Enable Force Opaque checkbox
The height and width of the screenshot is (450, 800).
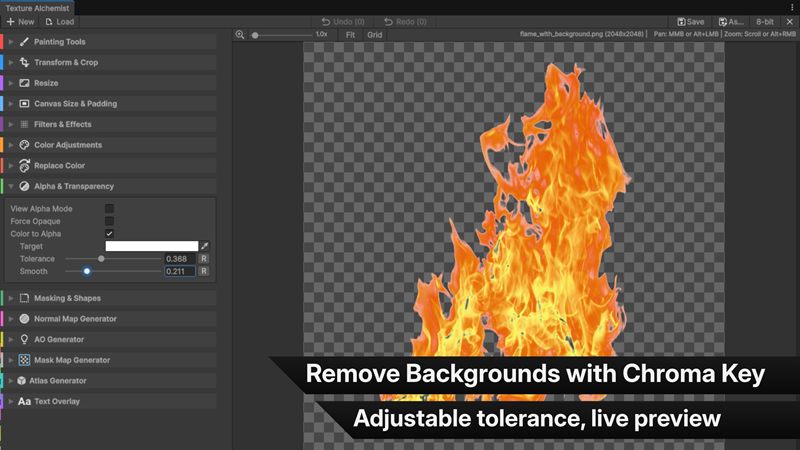[109, 221]
